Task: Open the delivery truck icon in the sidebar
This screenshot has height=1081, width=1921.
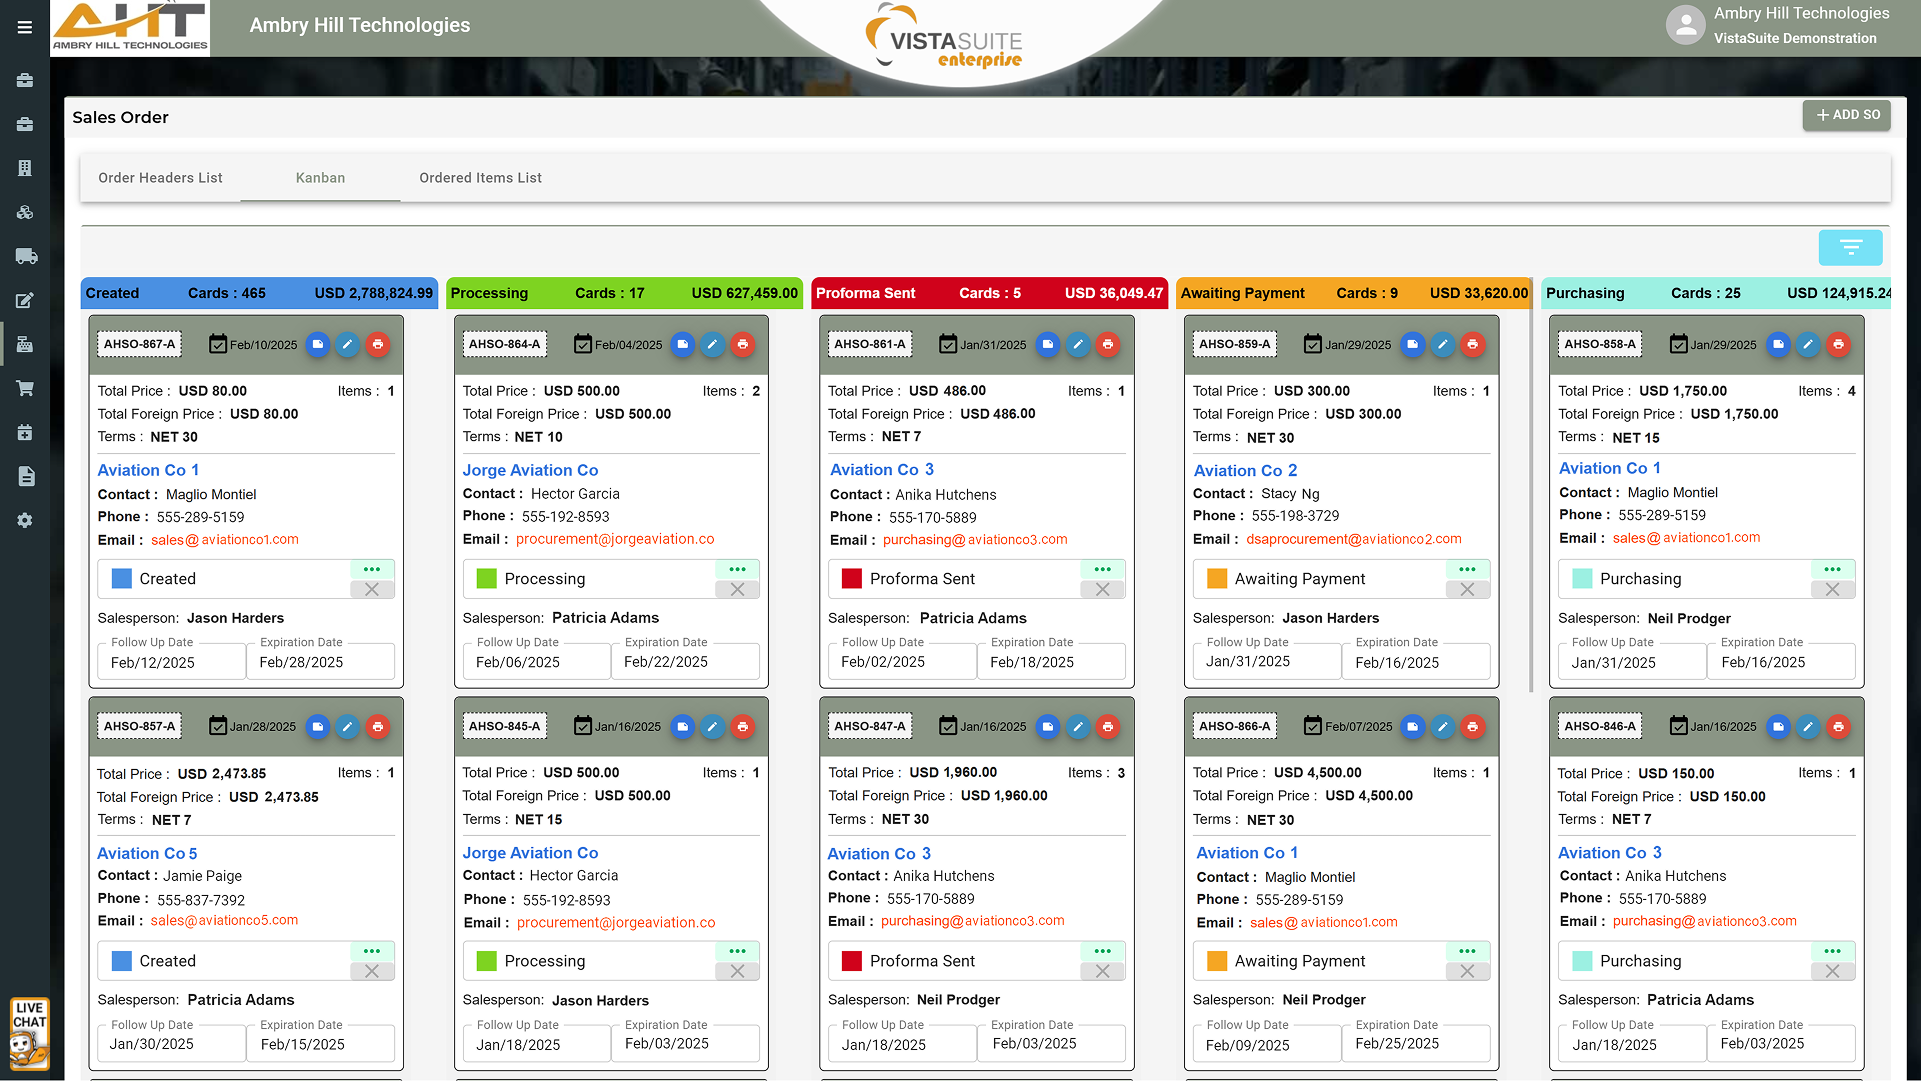Action: (25, 256)
